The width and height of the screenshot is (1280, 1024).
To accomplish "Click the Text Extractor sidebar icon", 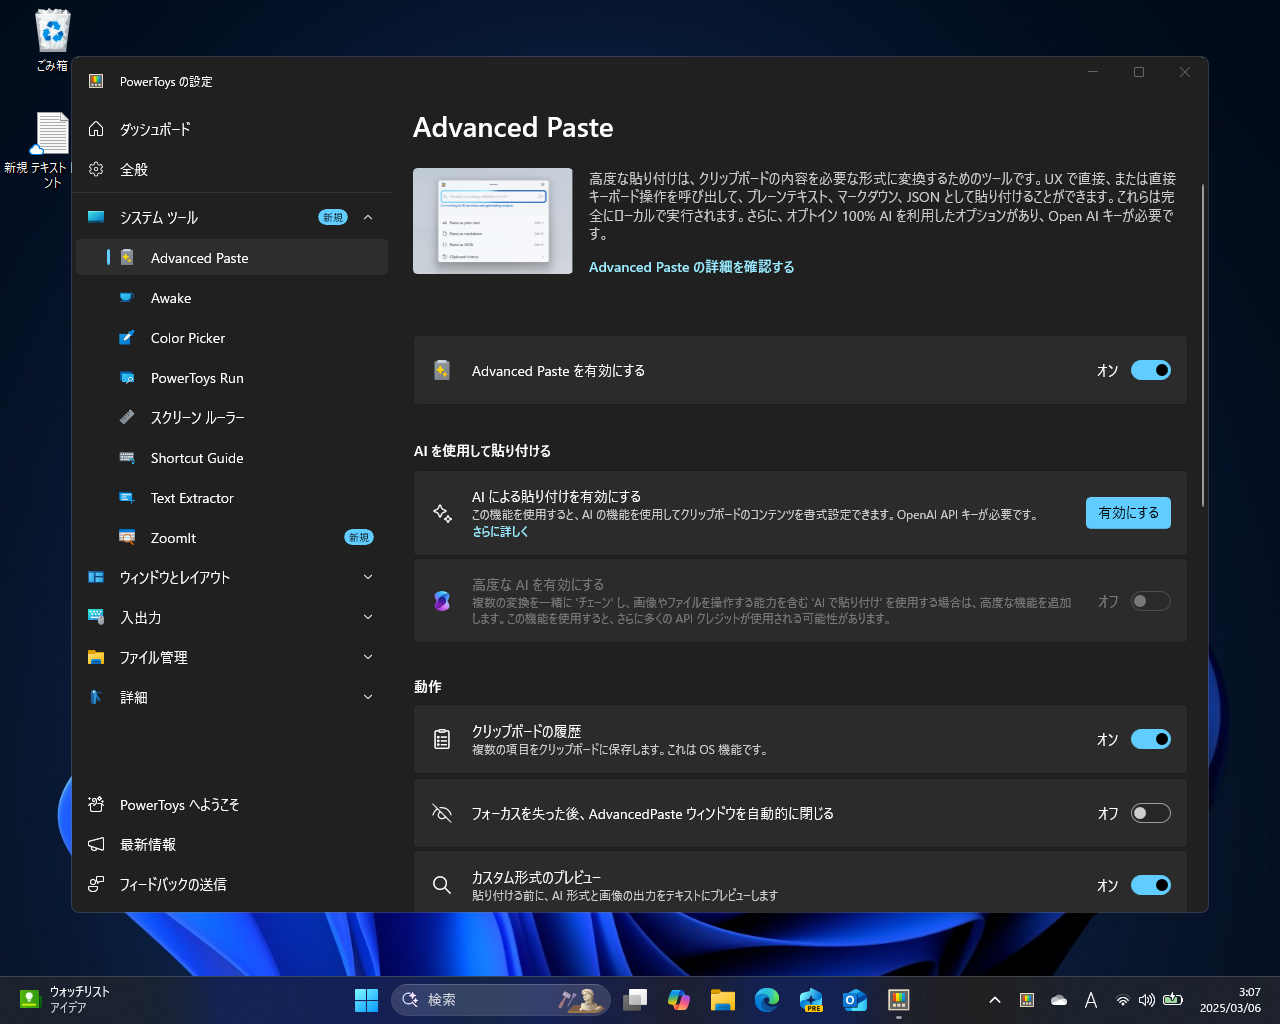I will 128,498.
